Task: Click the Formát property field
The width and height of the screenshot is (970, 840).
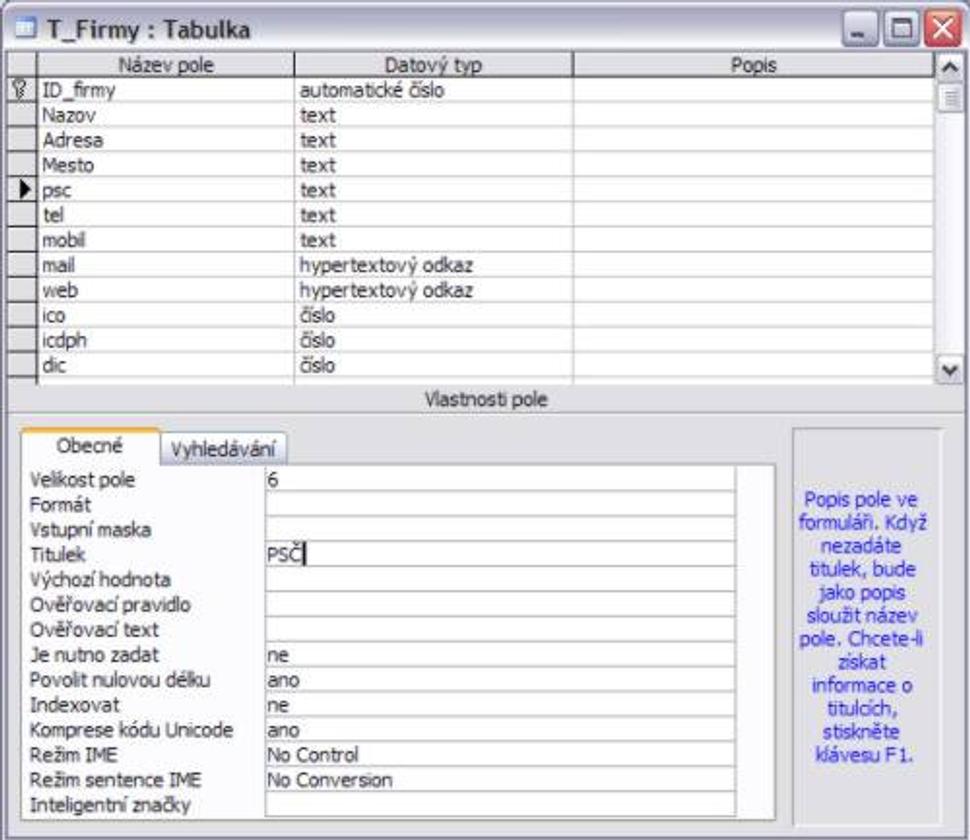Action: pyautogui.click(x=500, y=504)
